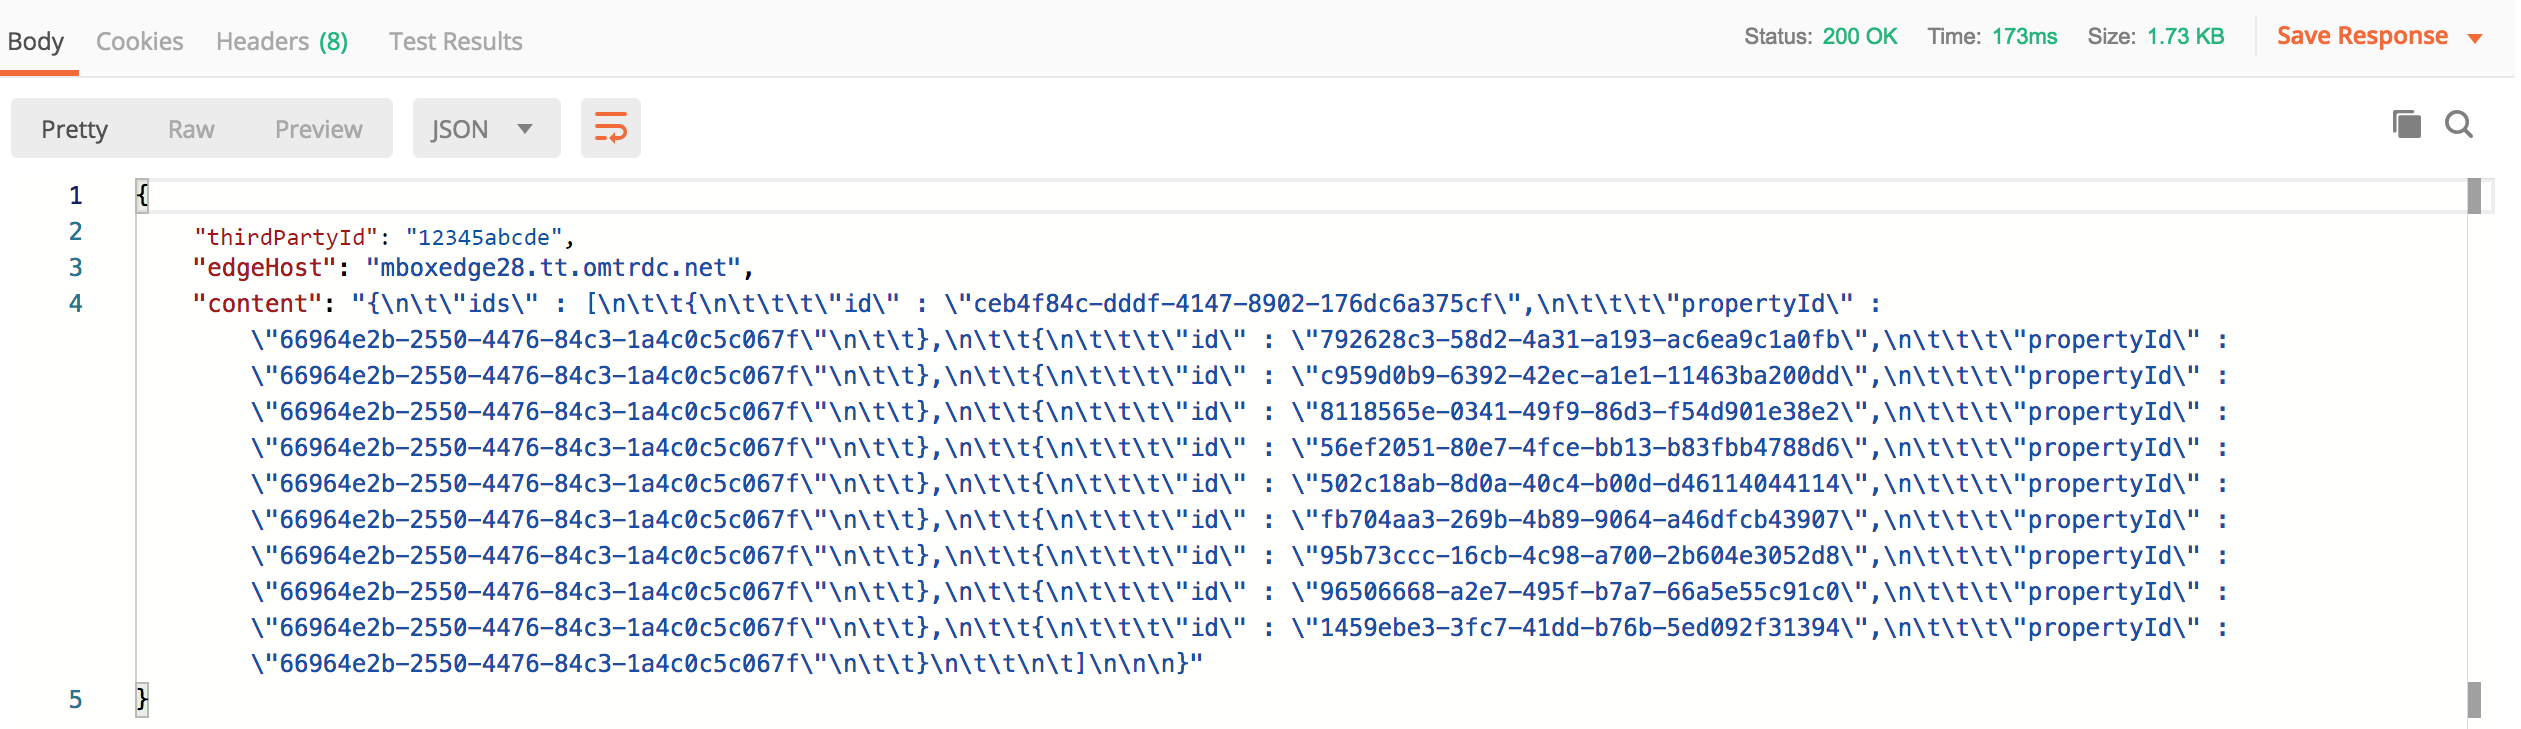Select the Pretty view mode

click(74, 129)
